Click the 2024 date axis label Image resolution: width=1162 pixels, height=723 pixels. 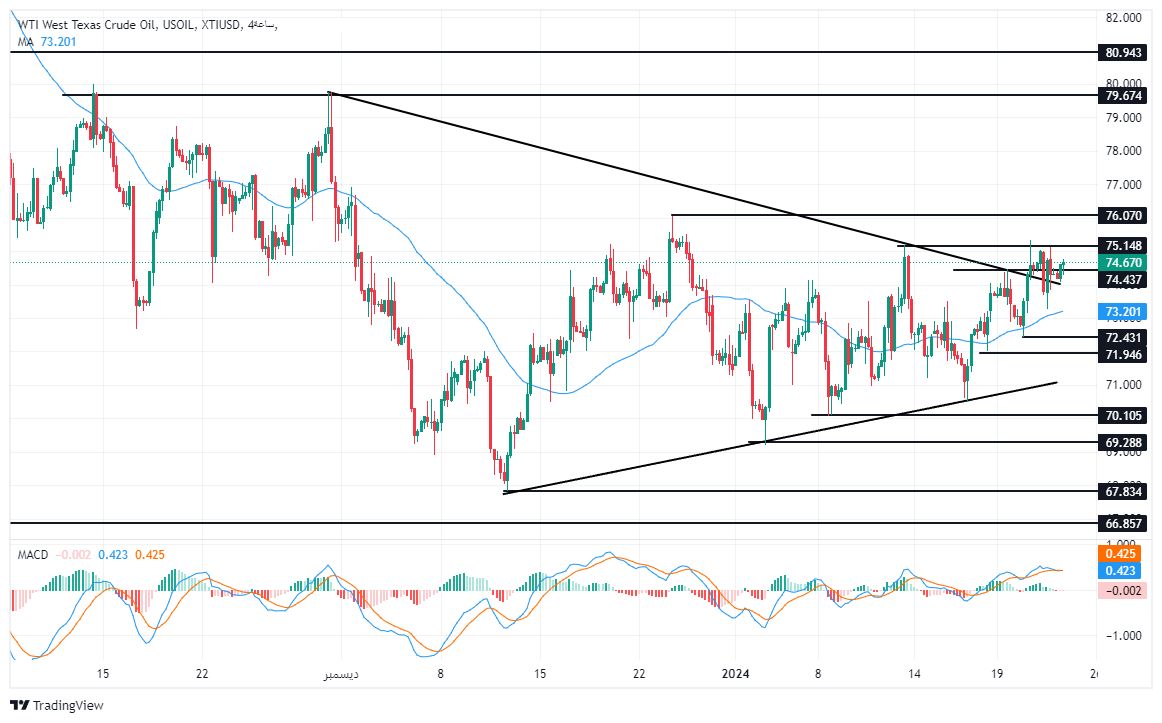[736, 673]
